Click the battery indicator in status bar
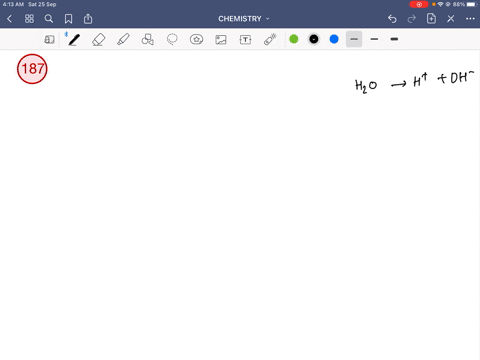Screen dimensions: 480x360 click(472, 4)
